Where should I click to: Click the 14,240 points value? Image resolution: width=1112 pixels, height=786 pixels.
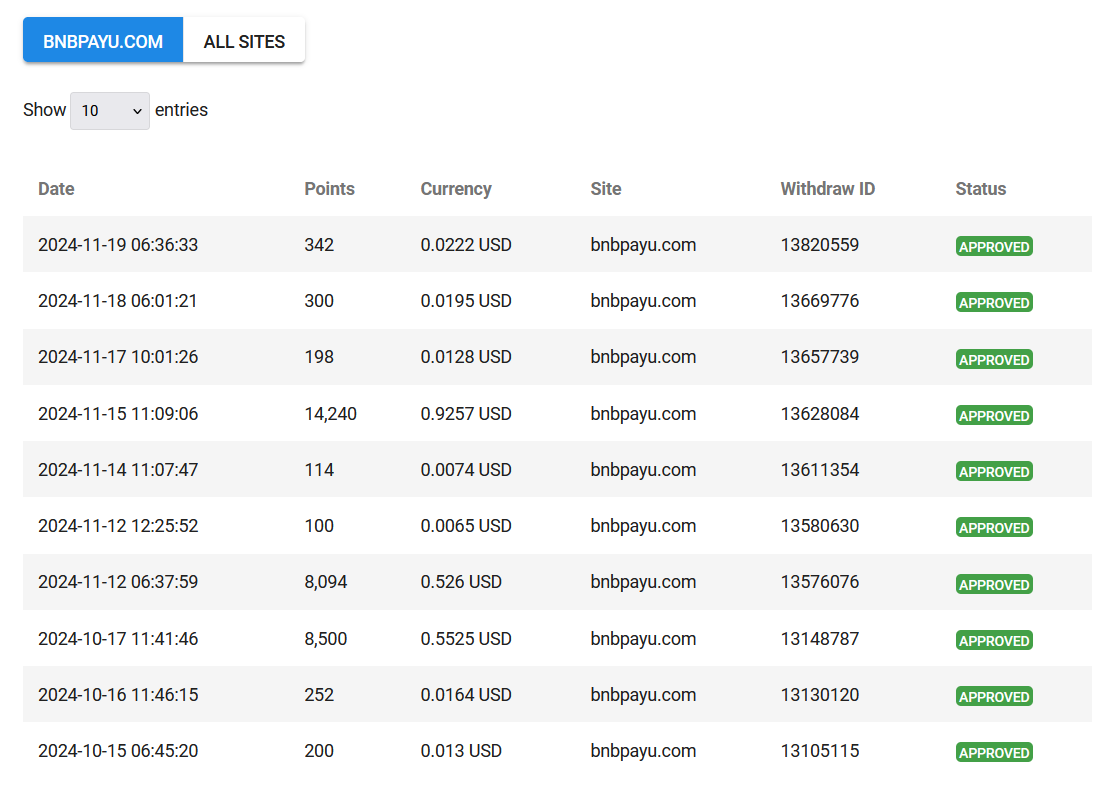[330, 414]
